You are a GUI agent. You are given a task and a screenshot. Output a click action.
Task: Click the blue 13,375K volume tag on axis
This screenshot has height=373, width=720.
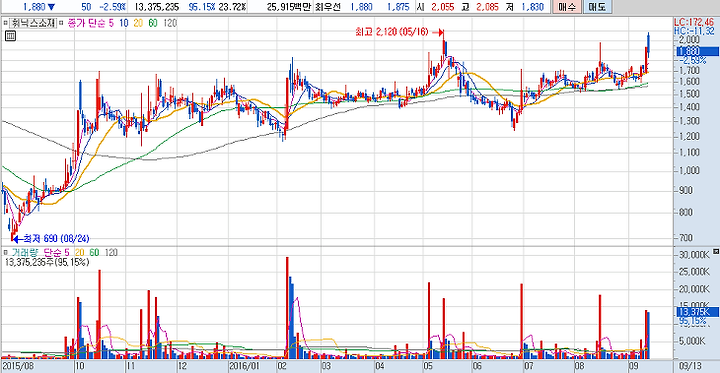(x=698, y=312)
